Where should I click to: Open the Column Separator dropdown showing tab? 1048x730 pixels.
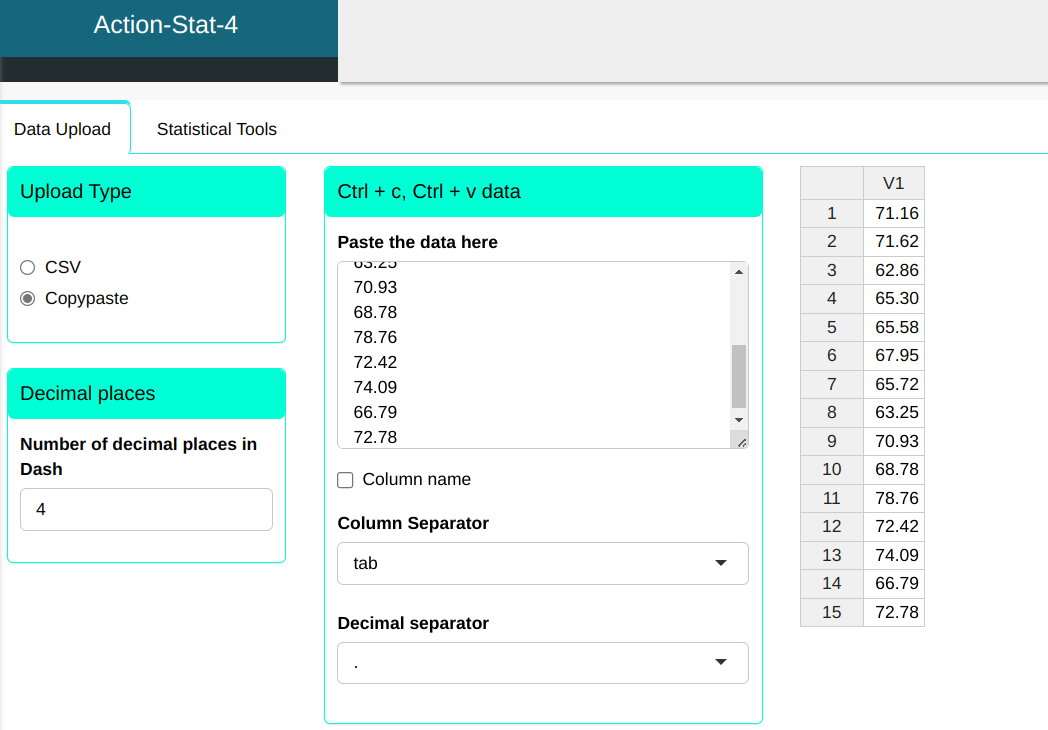(542, 563)
